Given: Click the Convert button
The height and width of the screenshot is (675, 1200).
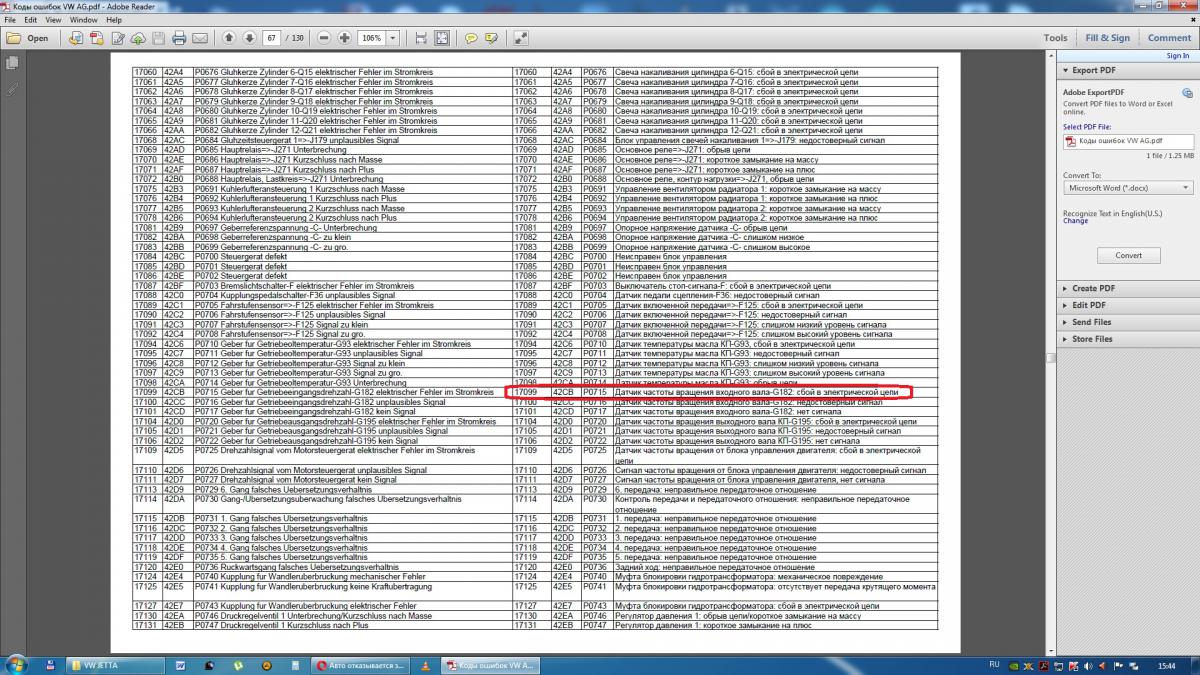Looking at the screenshot, I should [x=1128, y=255].
